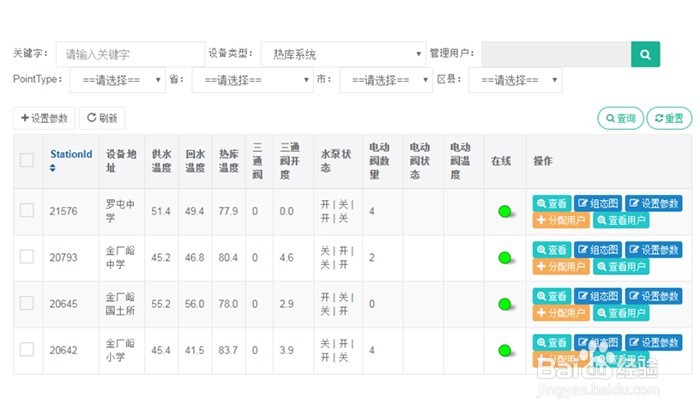This screenshot has height=415, width=700.
Task: Tick the checkbox for station 21576
Action: coord(27,210)
